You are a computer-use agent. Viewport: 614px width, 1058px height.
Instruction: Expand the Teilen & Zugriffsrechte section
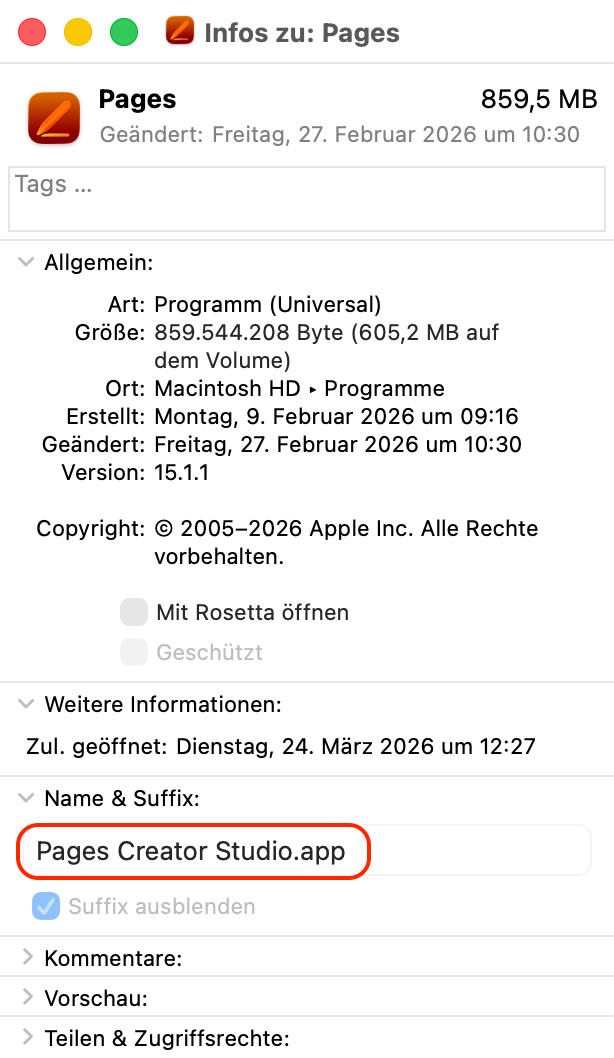(26, 1037)
